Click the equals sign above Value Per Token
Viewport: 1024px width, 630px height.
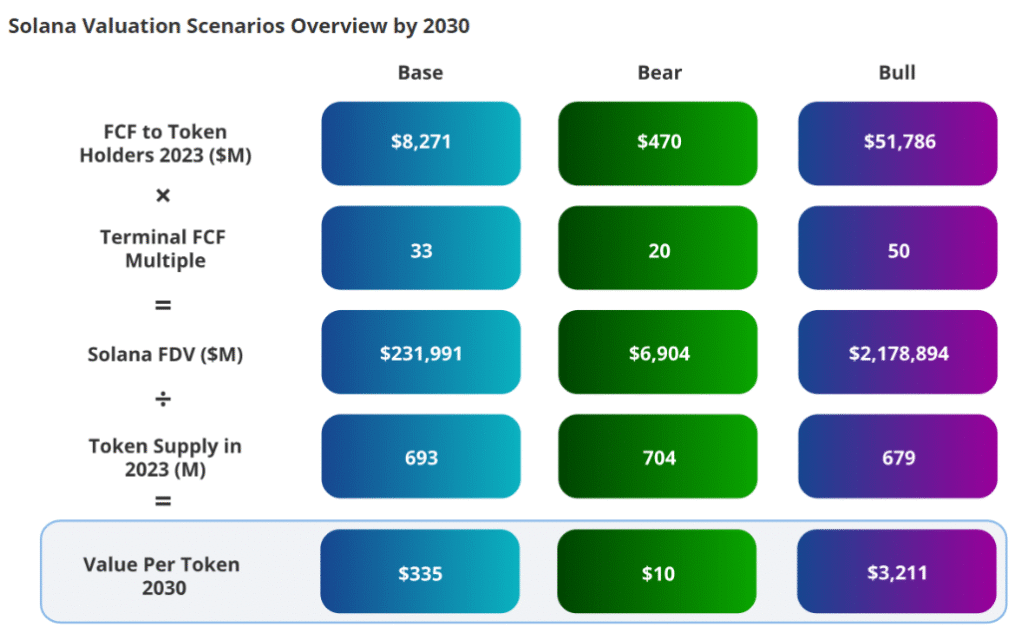[x=163, y=500]
